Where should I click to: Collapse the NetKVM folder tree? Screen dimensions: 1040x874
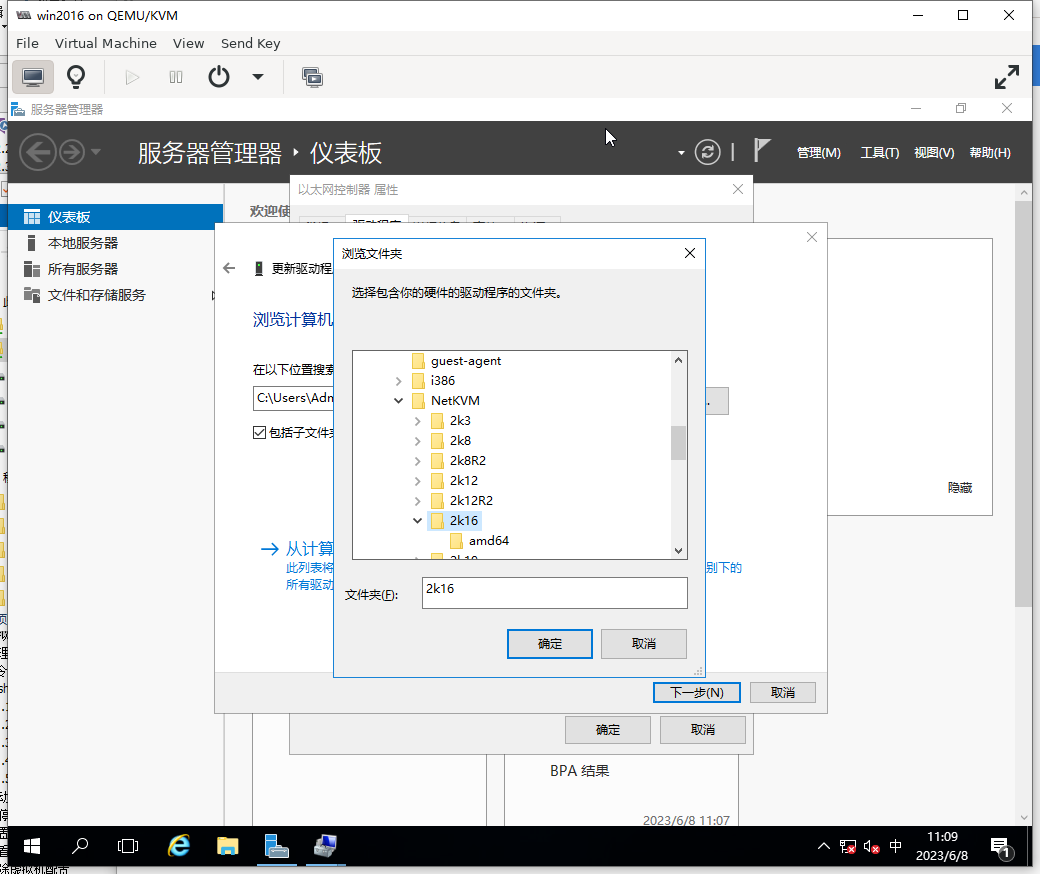pyautogui.click(x=399, y=401)
